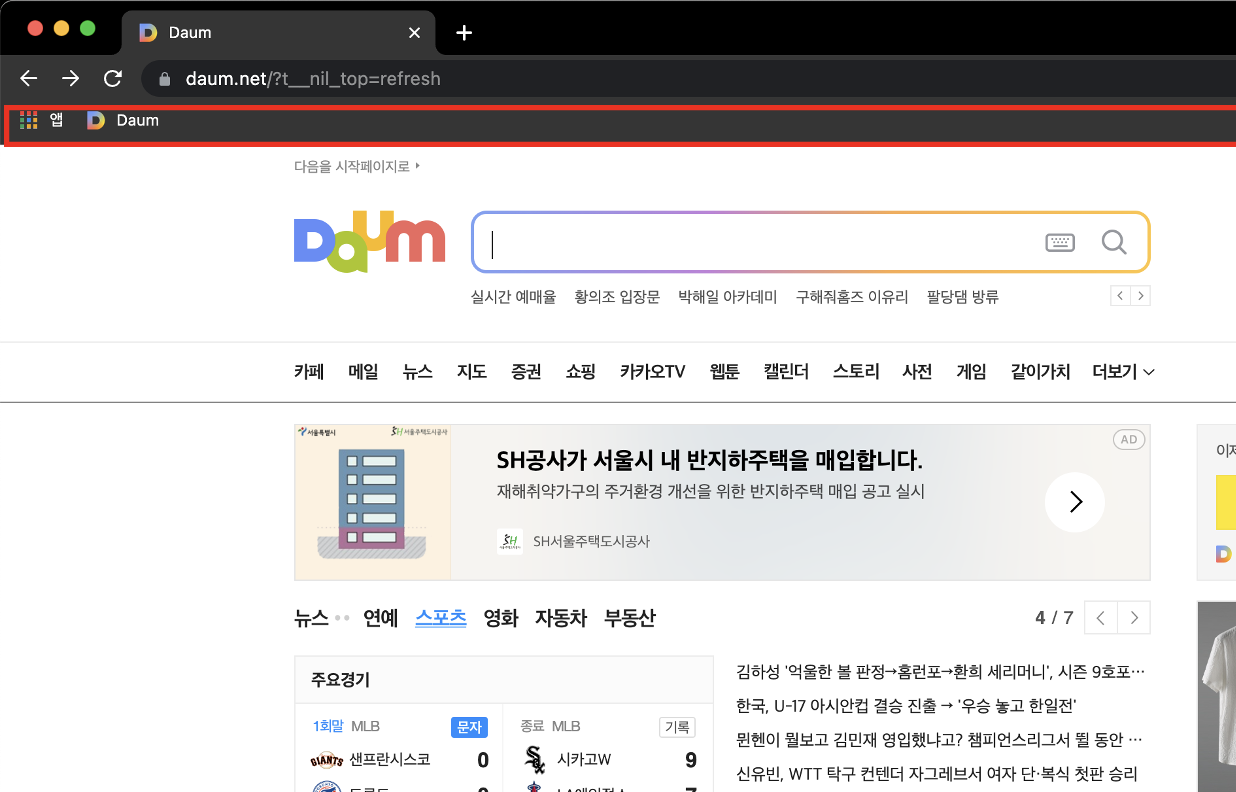Viewport: 1236px width, 792px height.
Task: Open 캘린더 in the service menu
Action: coord(786,372)
